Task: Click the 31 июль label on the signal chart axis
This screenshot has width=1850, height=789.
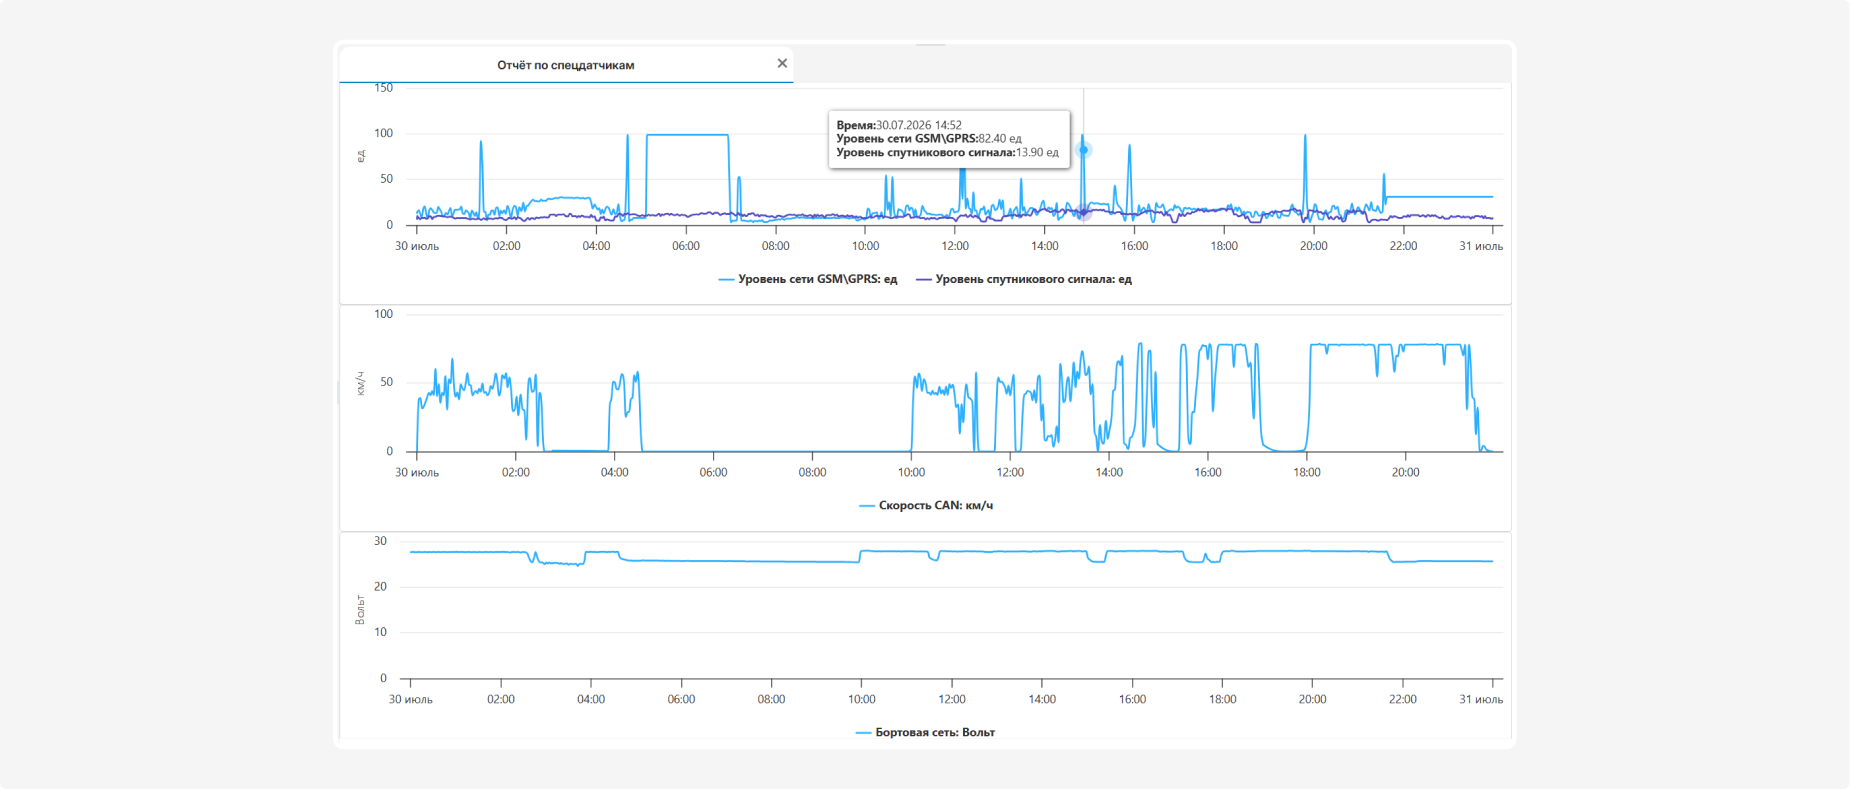Action: pyautogui.click(x=1481, y=246)
